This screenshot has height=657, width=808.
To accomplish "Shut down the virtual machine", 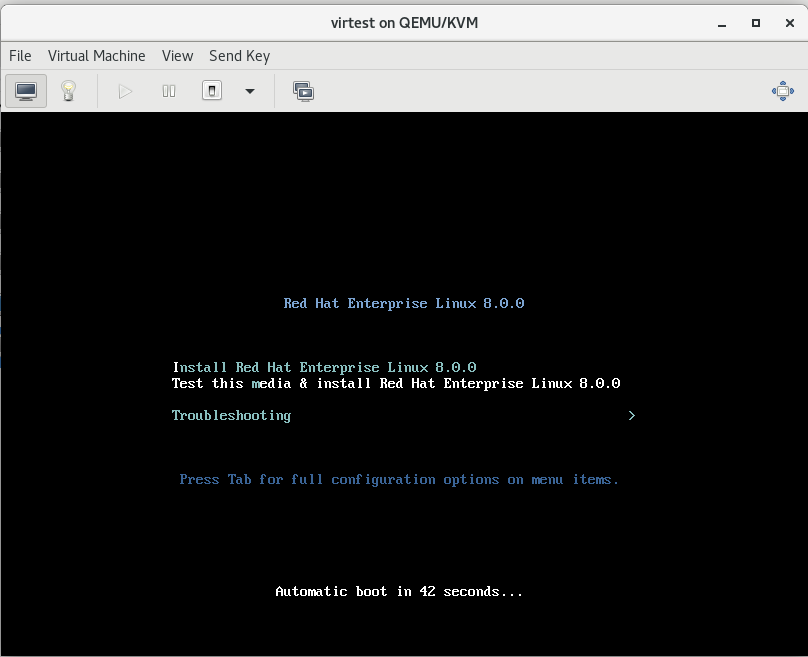I will (x=212, y=91).
